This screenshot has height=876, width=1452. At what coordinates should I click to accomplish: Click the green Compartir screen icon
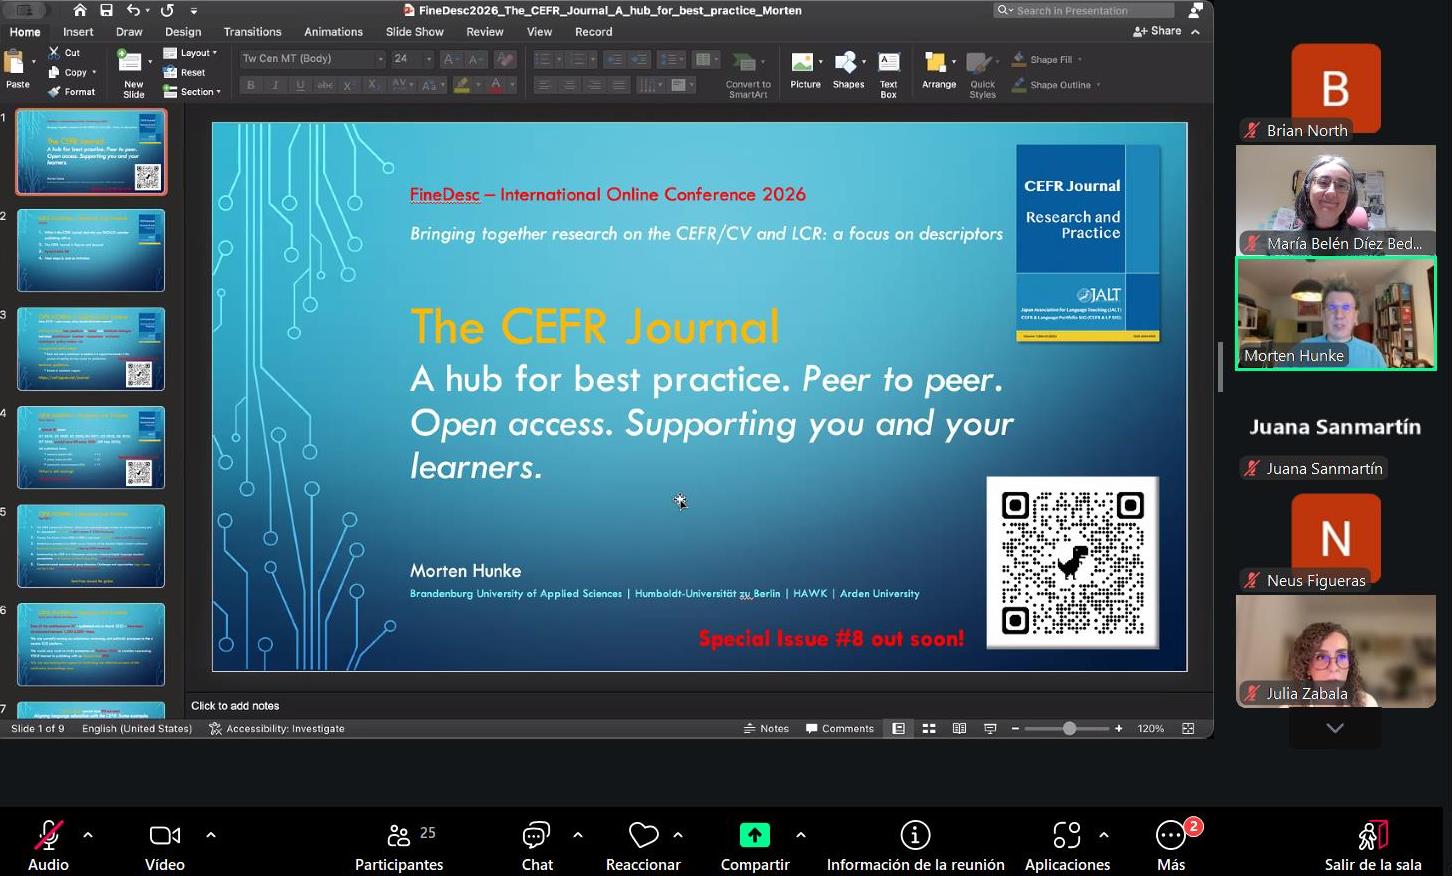(x=754, y=835)
